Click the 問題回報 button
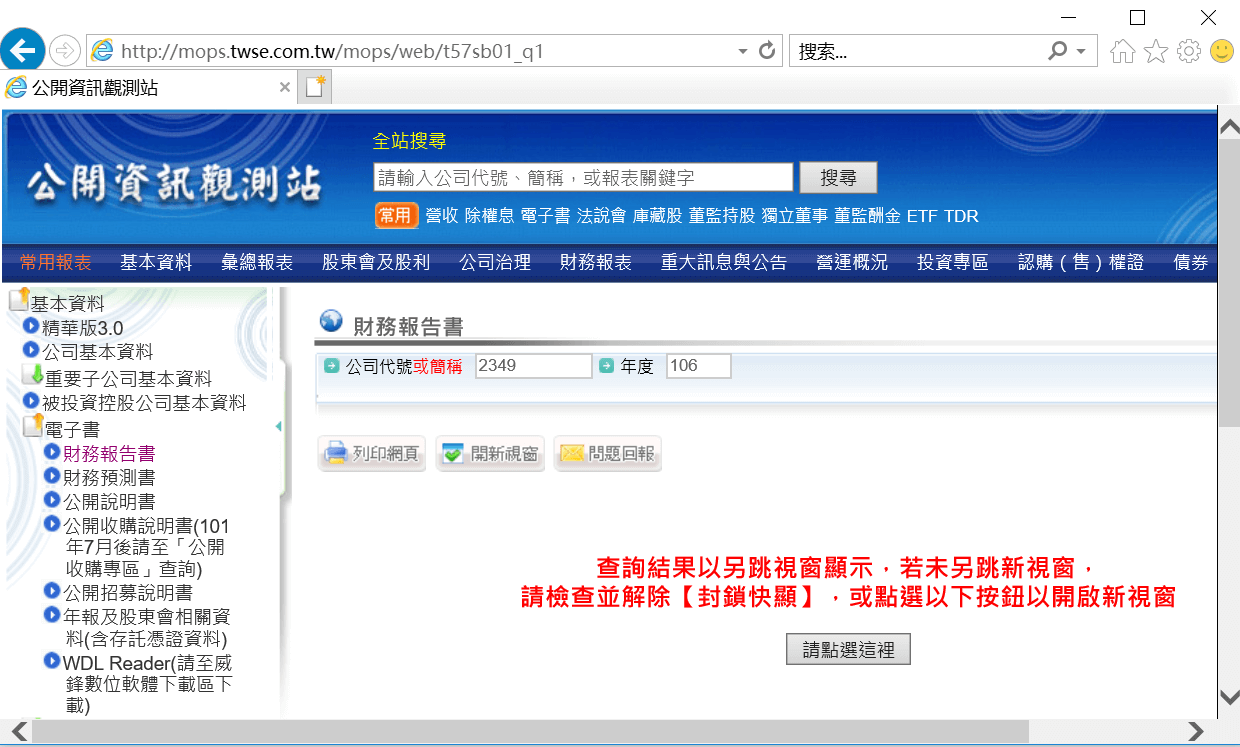The image size is (1240, 747). (x=608, y=454)
